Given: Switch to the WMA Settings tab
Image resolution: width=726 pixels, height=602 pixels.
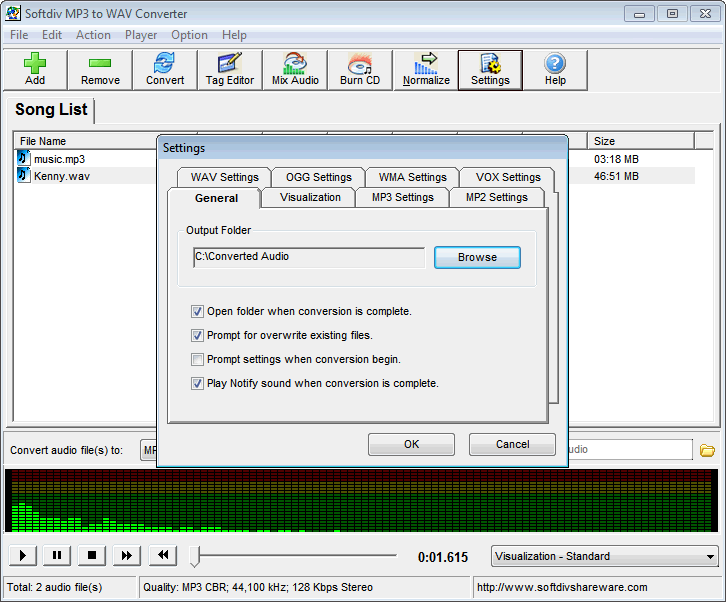Looking at the screenshot, I should click(413, 177).
